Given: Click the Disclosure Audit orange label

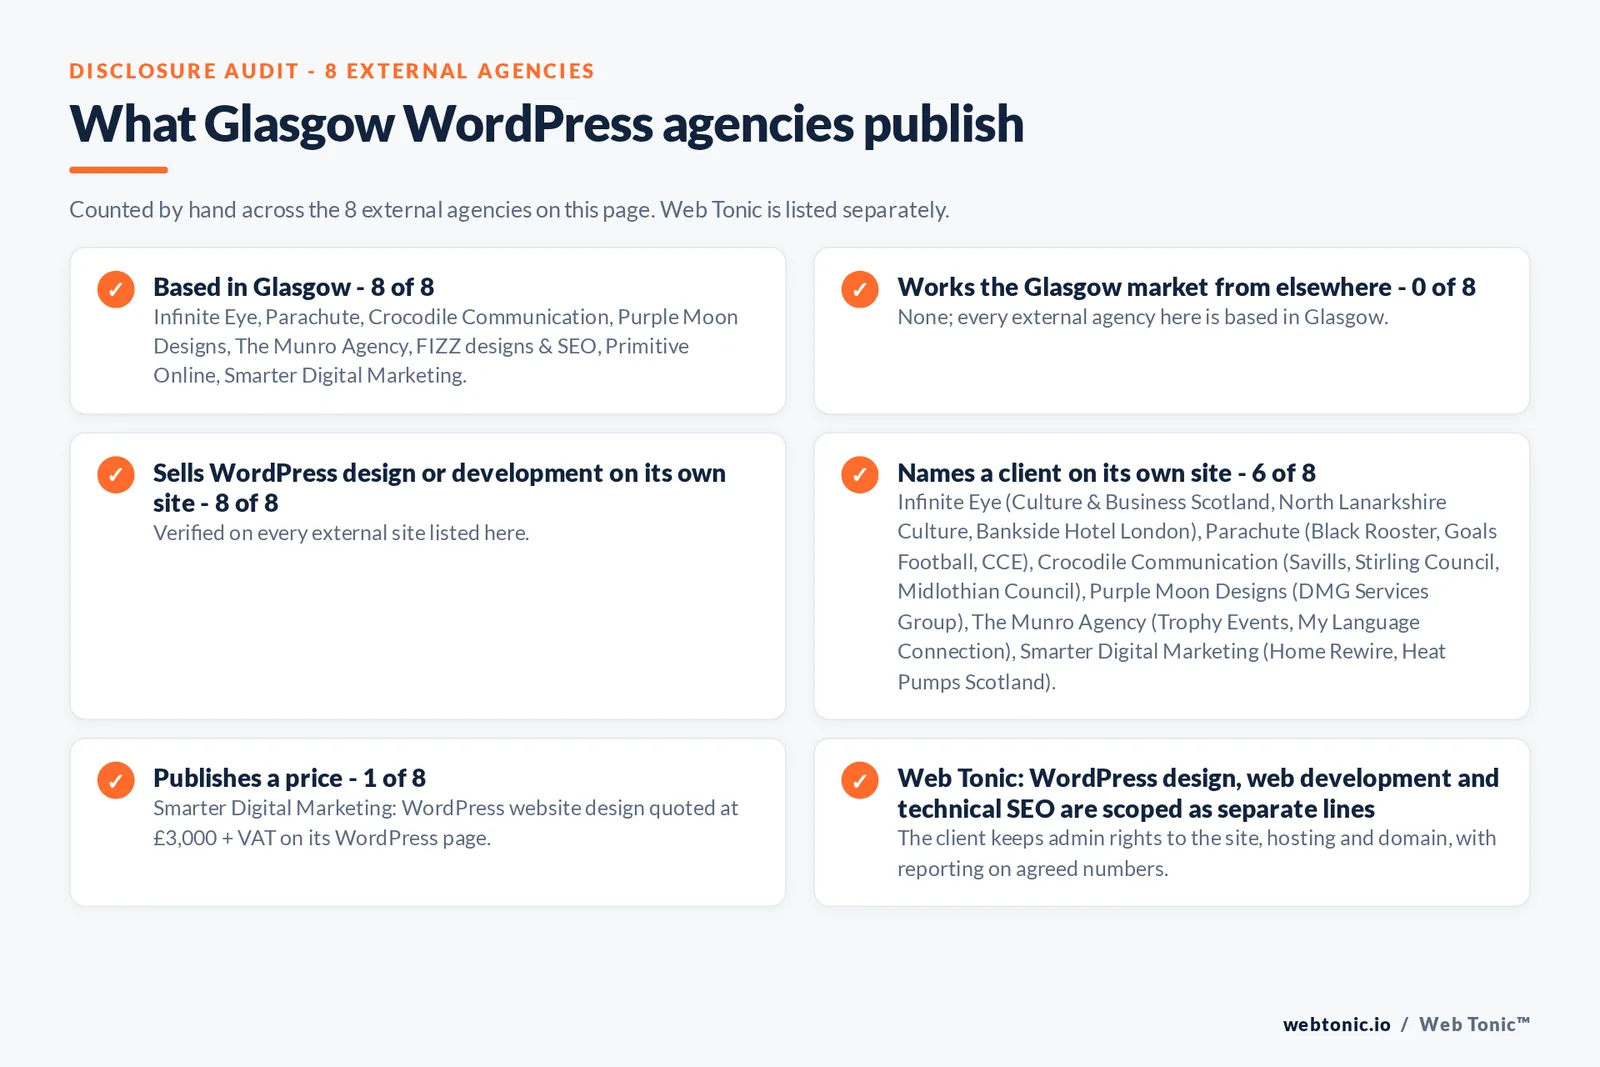Looking at the screenshot, I should click(332, 71).
